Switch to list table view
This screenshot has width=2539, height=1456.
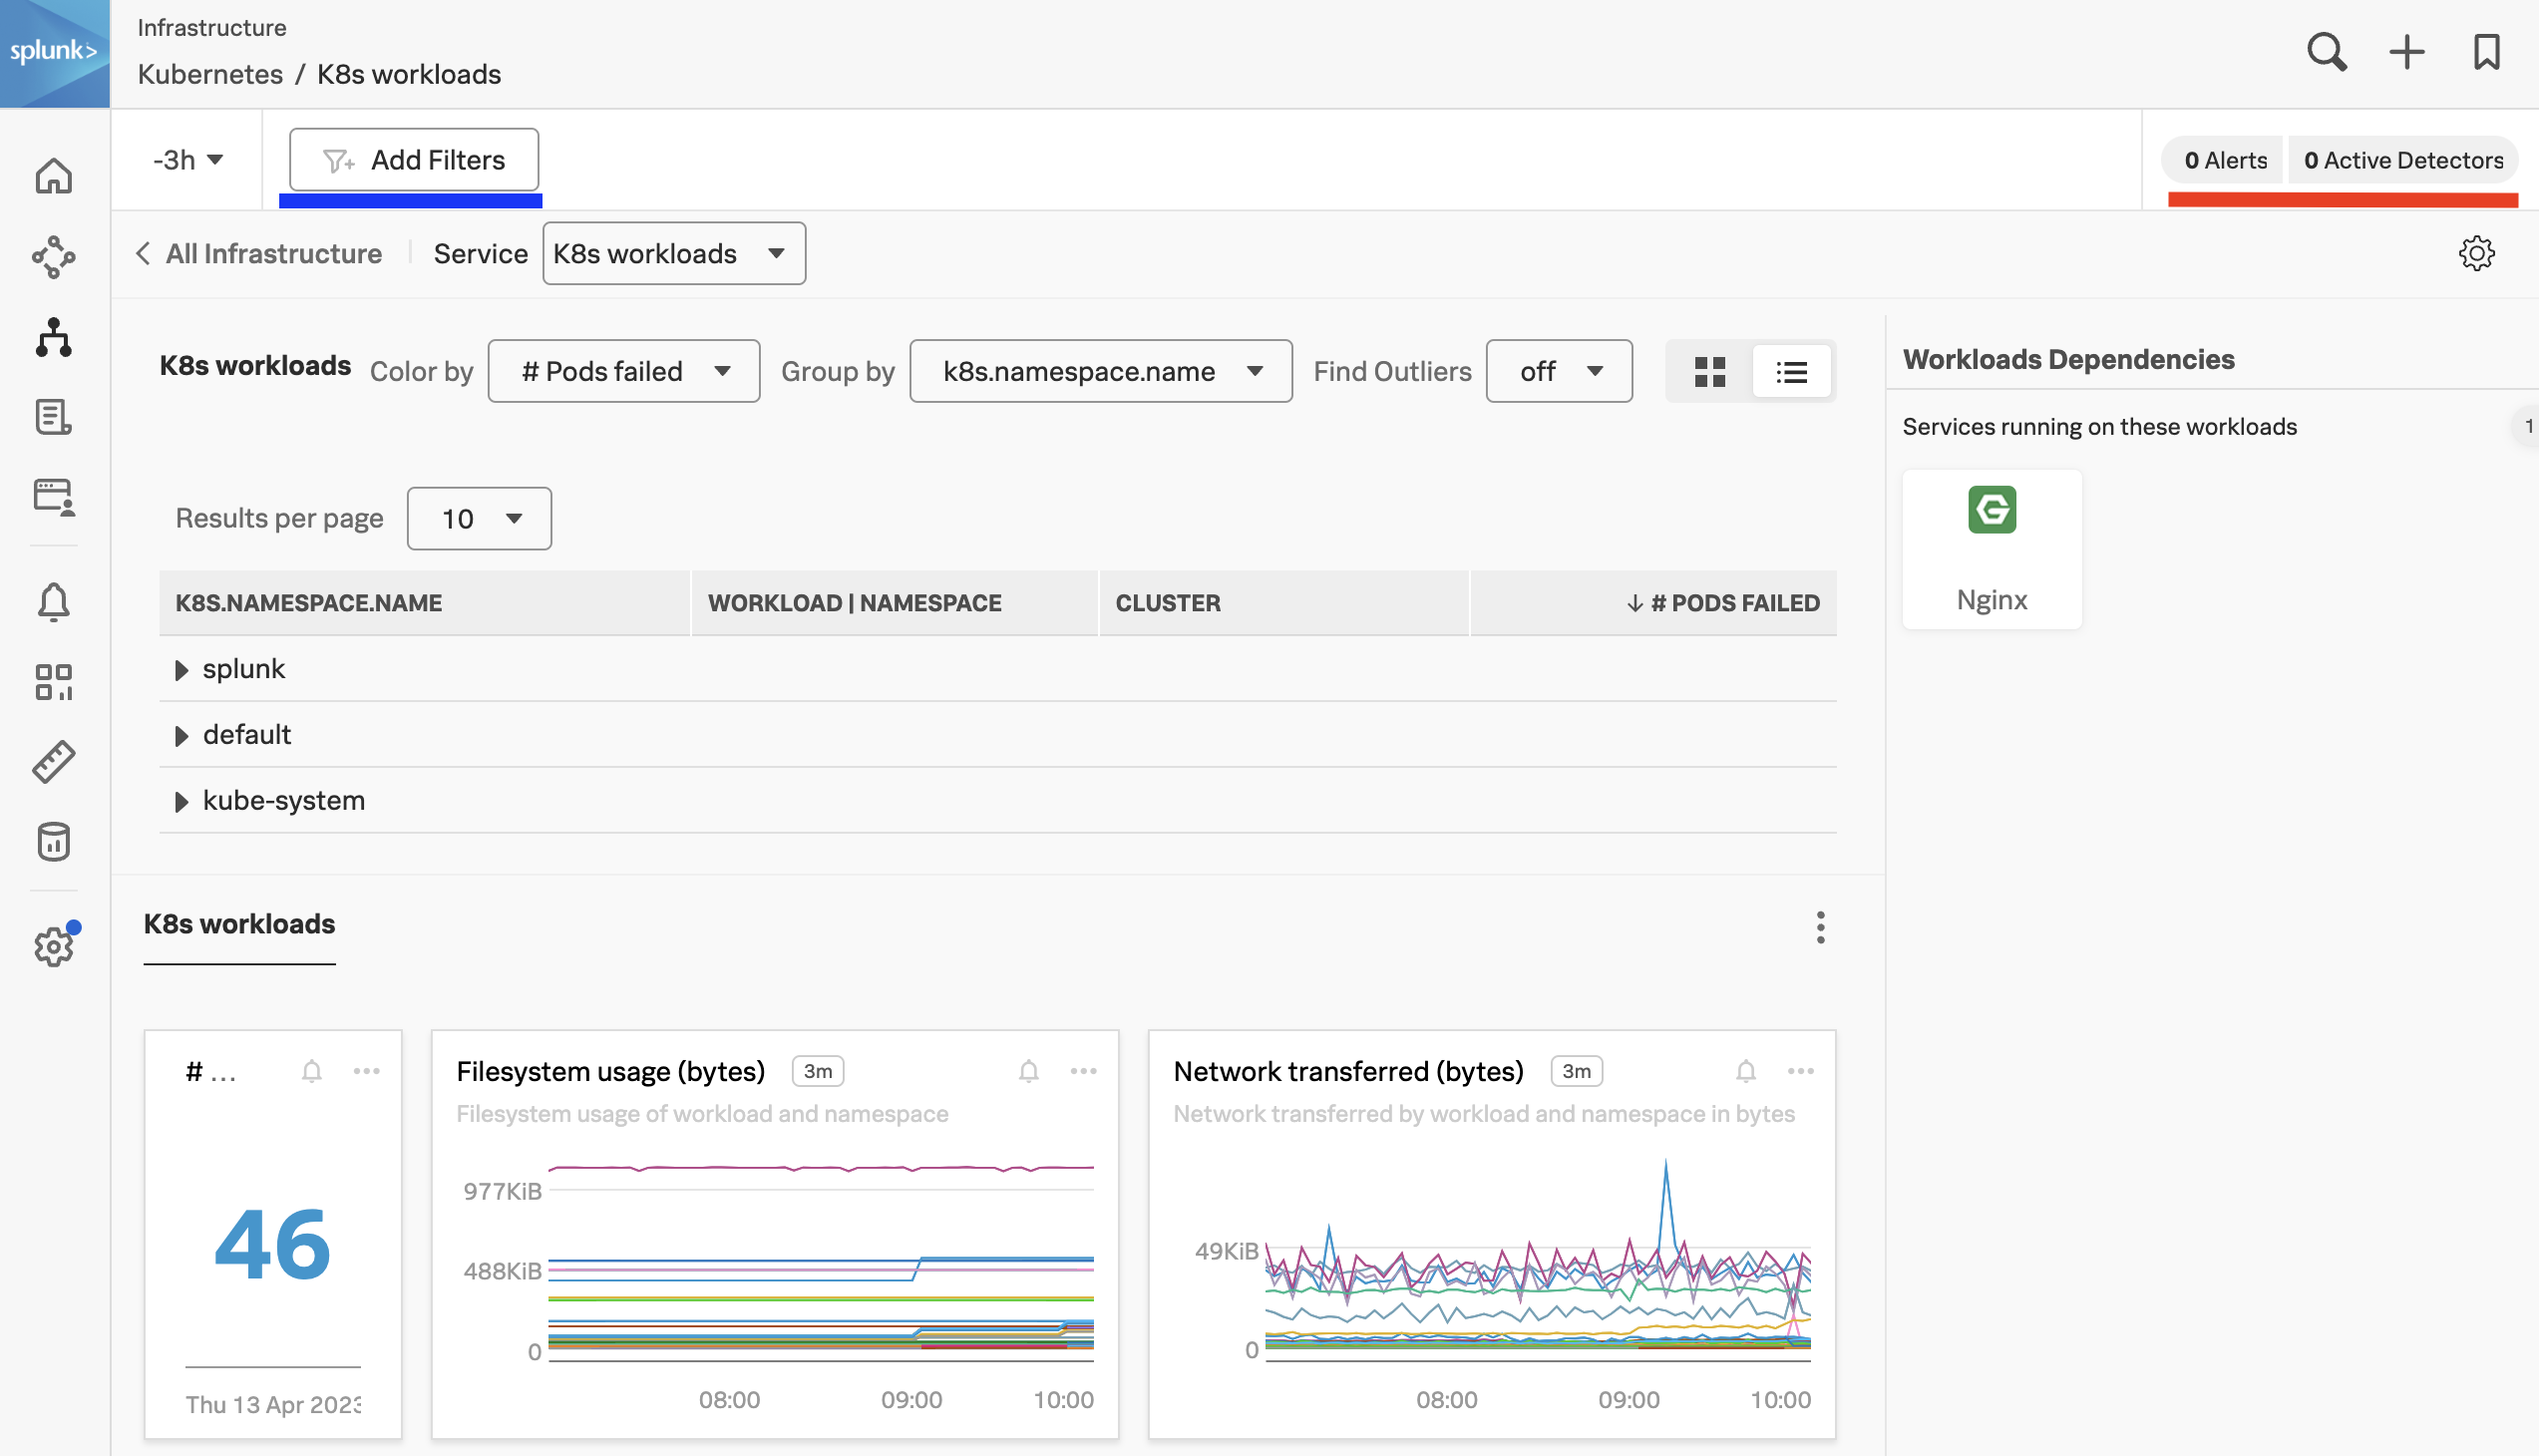point(1791,372)
